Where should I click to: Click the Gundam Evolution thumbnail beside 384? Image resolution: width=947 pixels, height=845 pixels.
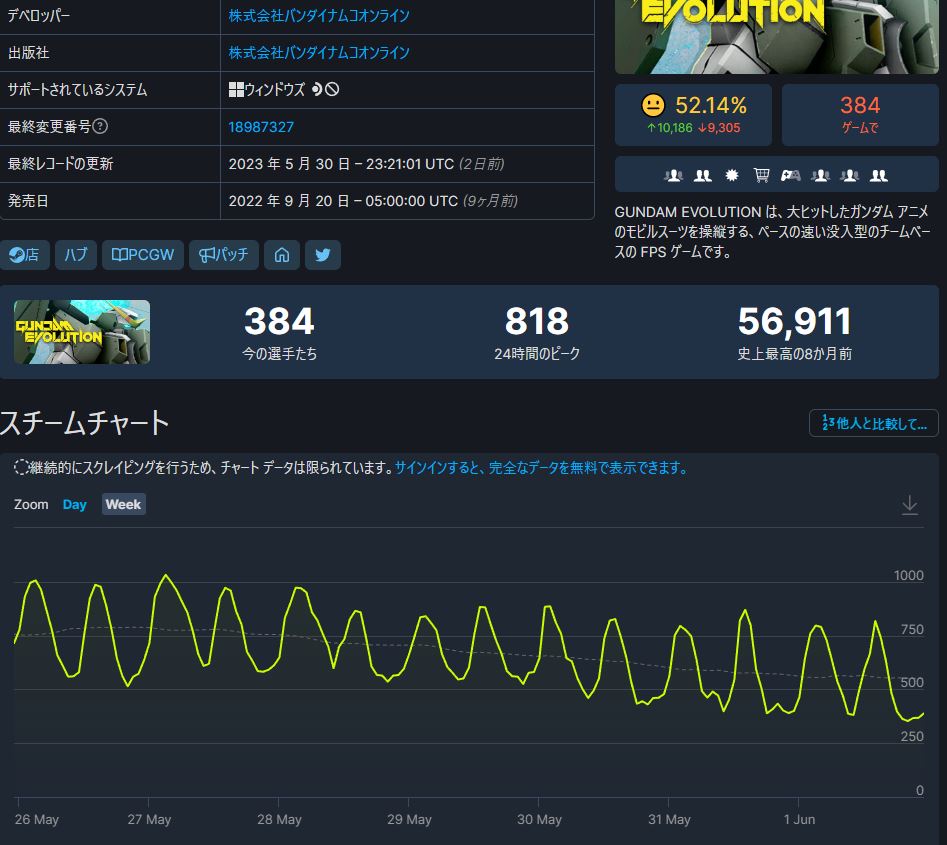[82, 332]
